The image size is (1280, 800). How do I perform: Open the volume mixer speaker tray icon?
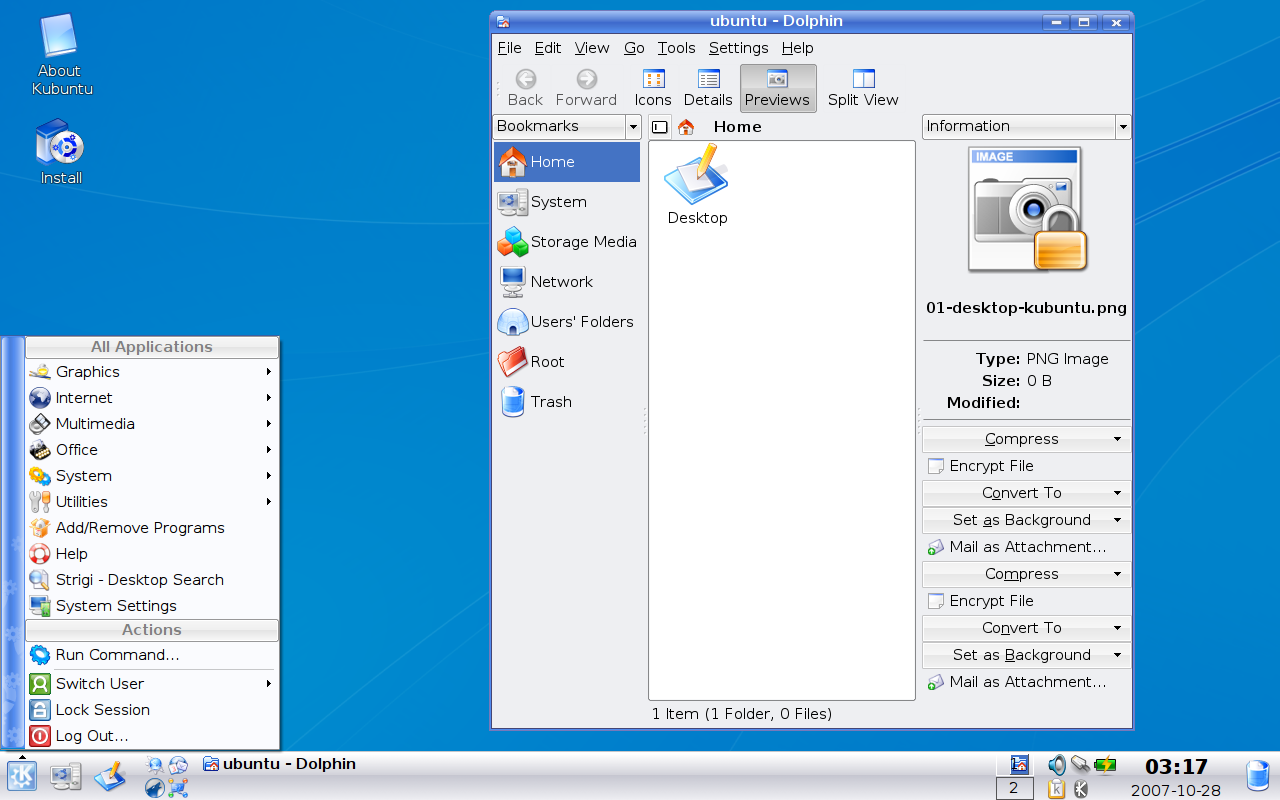pyautogui.click(x=1056, y=766)
